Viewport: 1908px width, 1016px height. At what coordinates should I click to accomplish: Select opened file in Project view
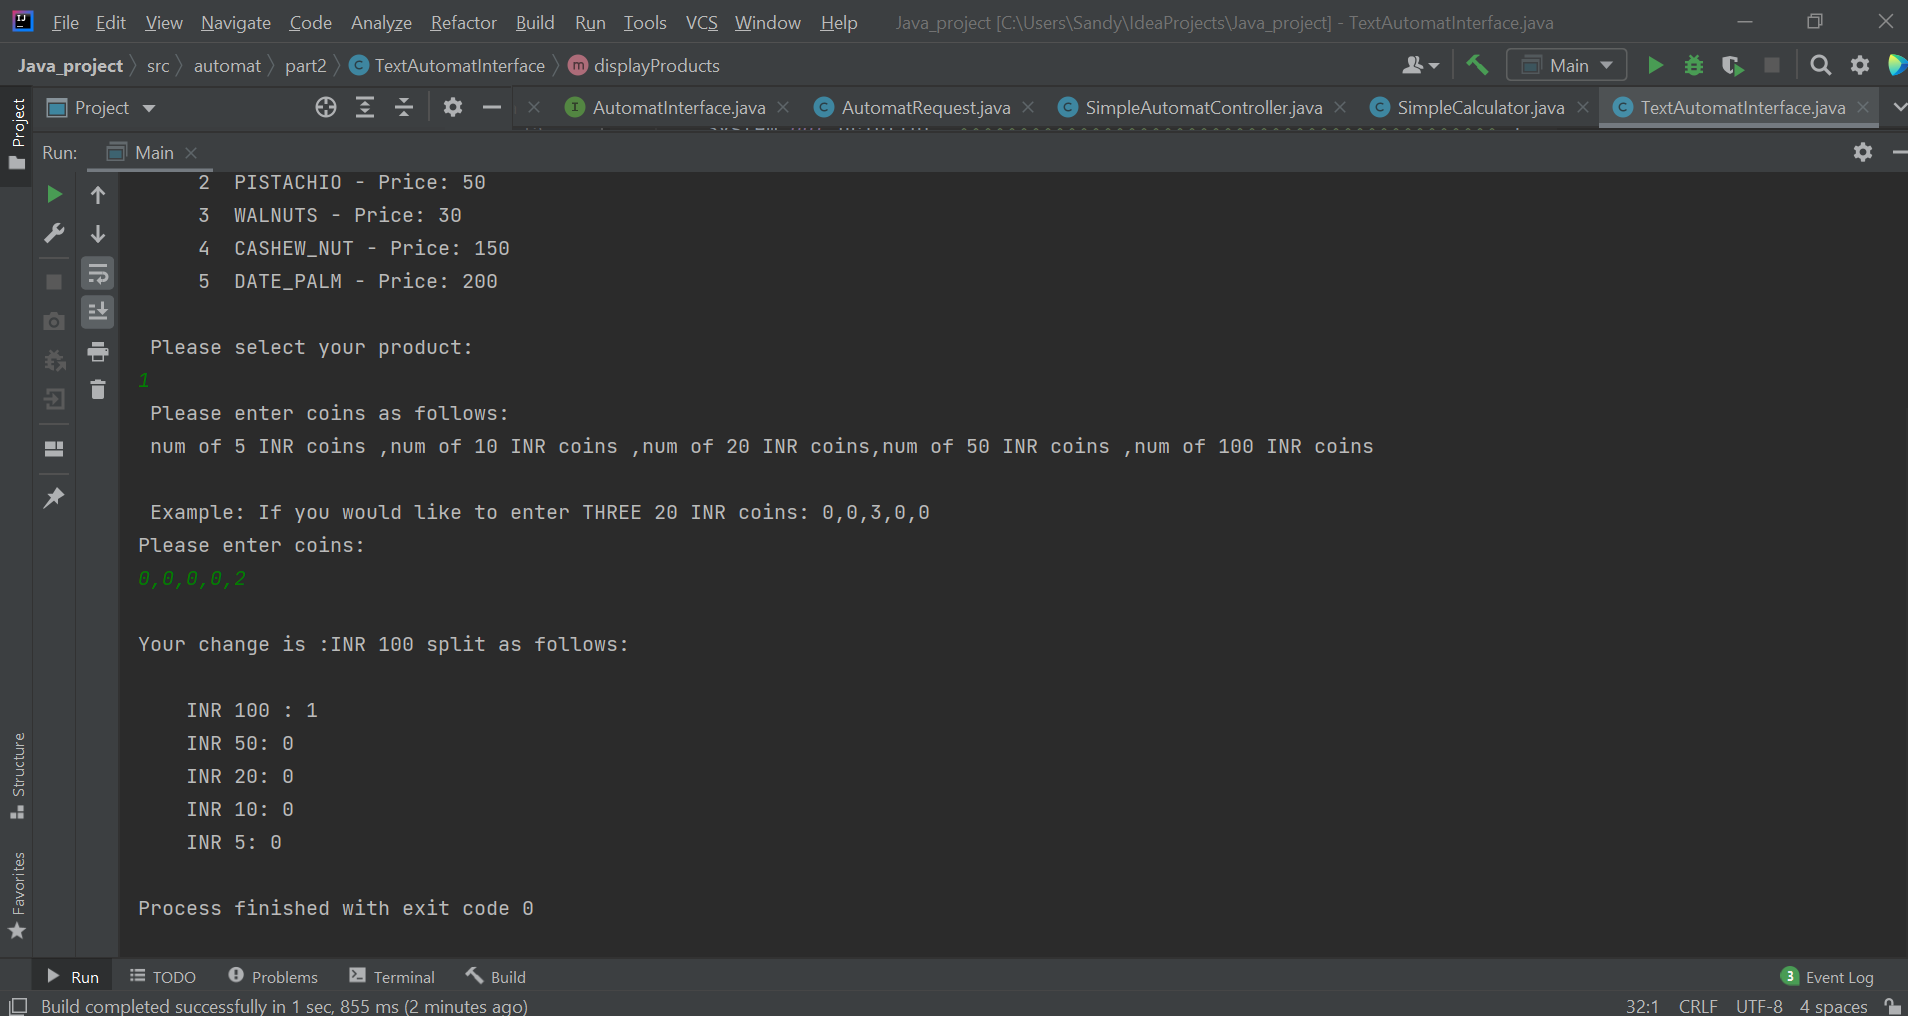327,107
